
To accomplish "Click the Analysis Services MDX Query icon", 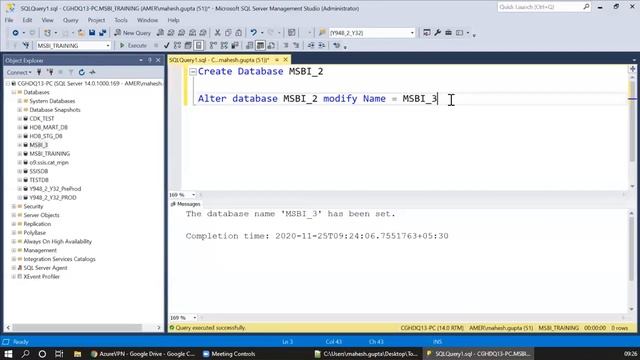I will point(171,33).
